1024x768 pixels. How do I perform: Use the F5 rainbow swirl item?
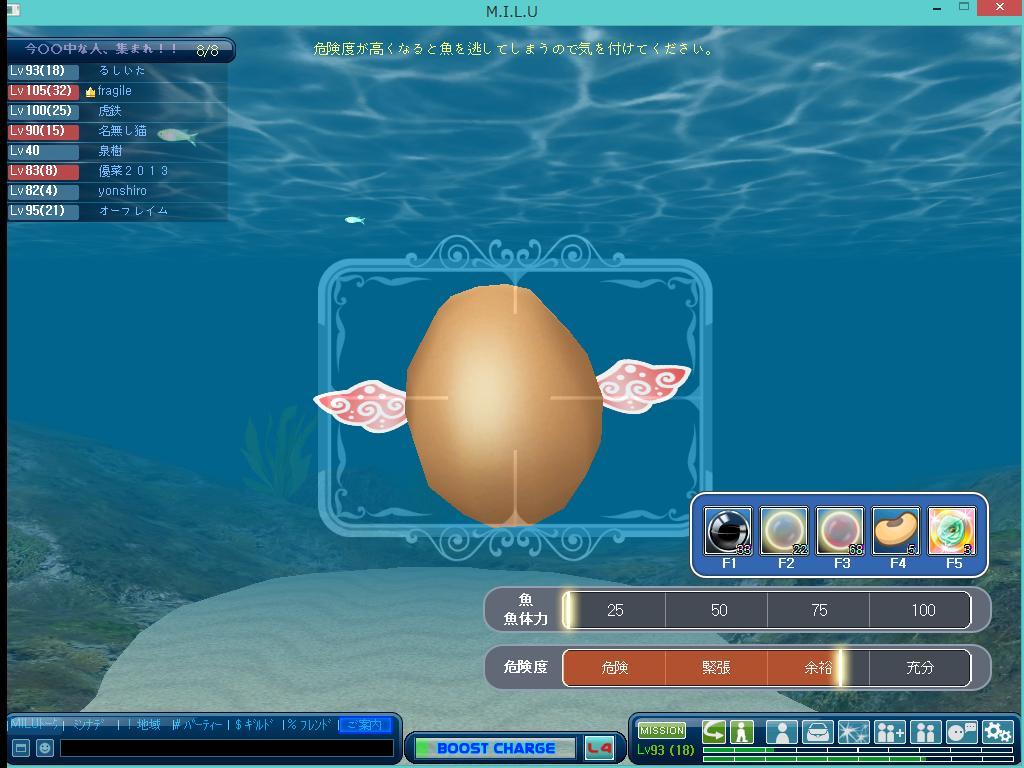952,531
